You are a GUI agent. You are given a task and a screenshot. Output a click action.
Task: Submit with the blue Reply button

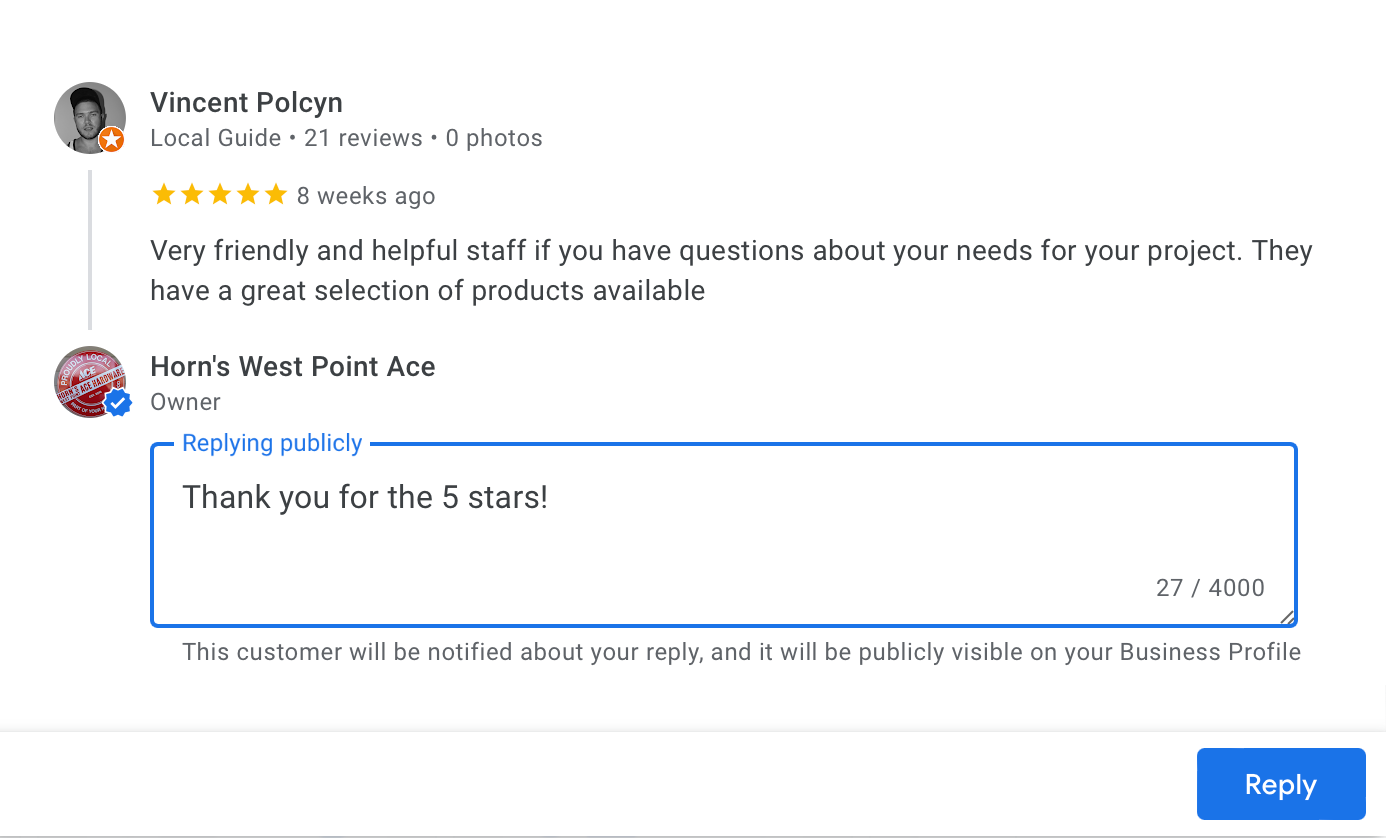(x=1281, y=784)
